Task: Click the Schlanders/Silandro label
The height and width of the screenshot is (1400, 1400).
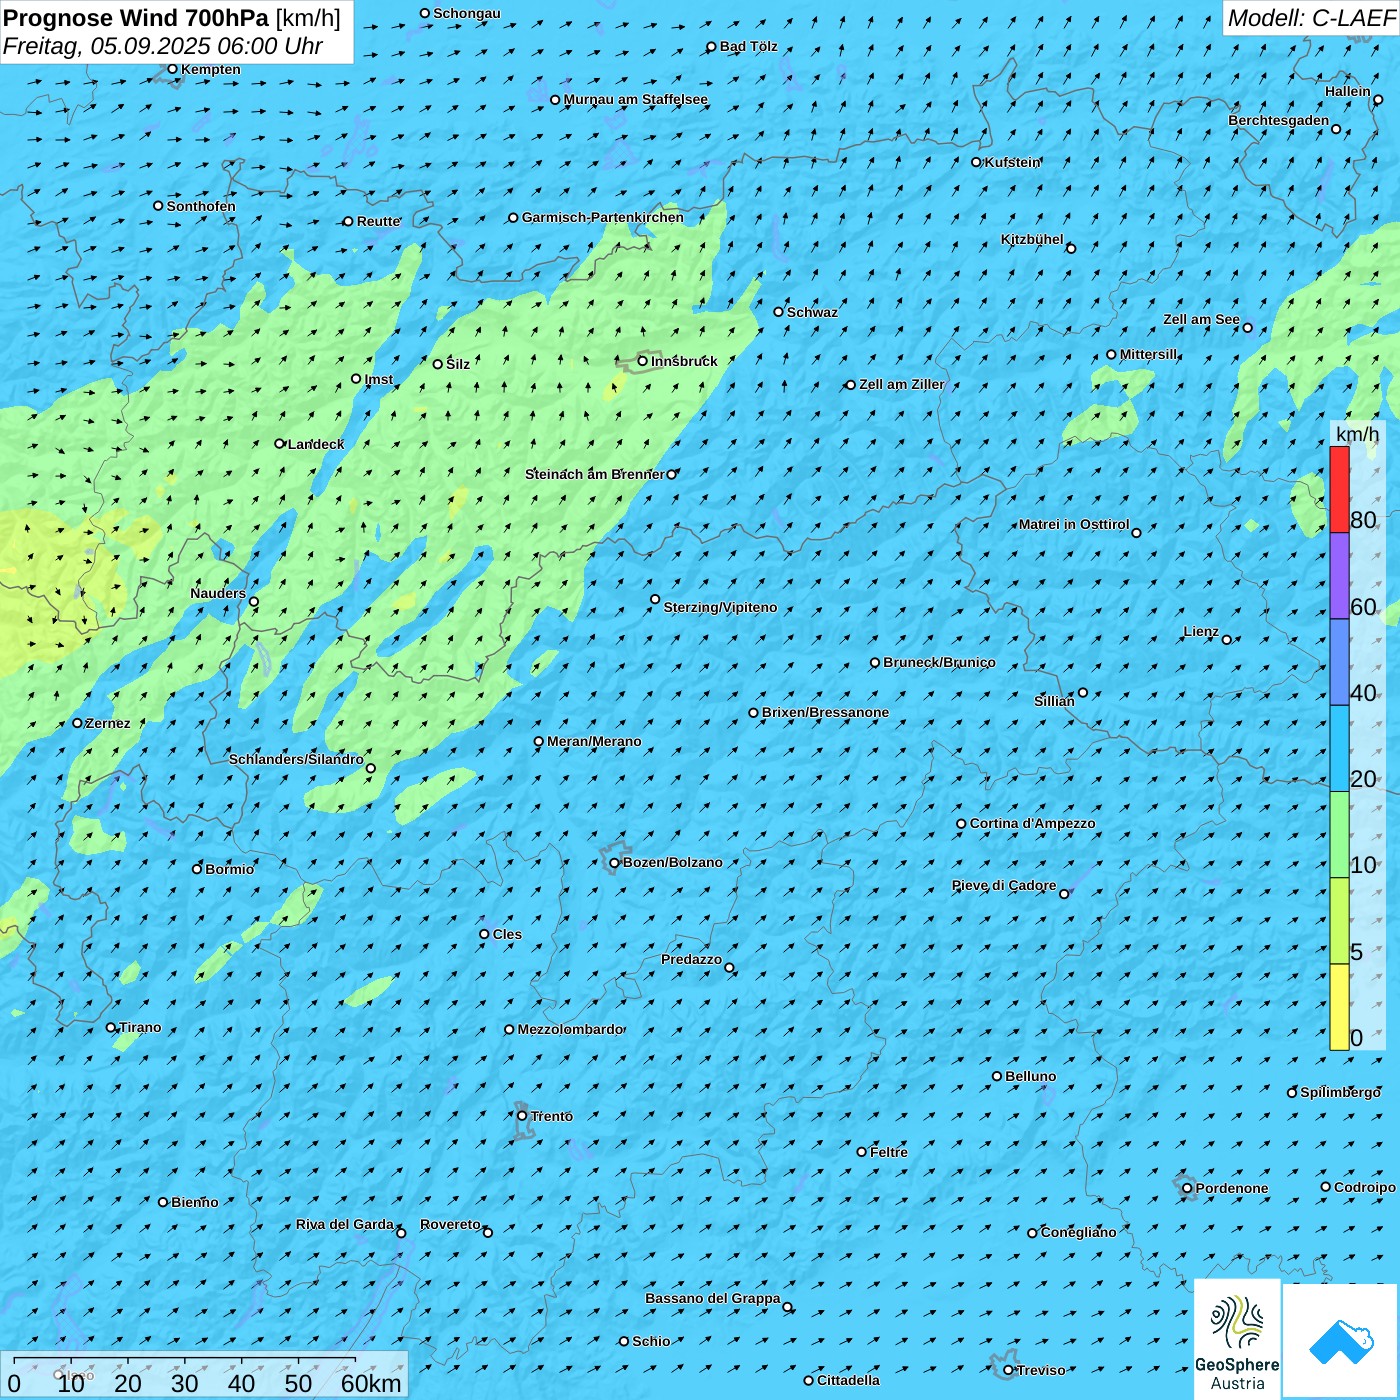Action: [296, 759]
